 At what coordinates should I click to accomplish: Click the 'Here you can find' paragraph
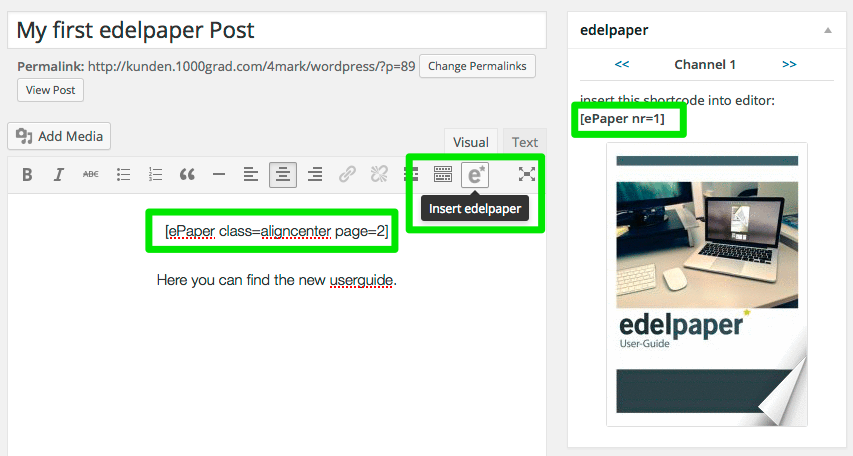[276, 280]
